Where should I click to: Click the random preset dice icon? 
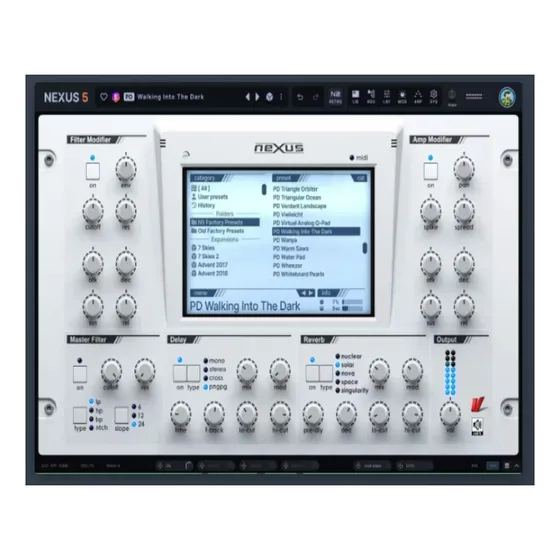(269, 97)
